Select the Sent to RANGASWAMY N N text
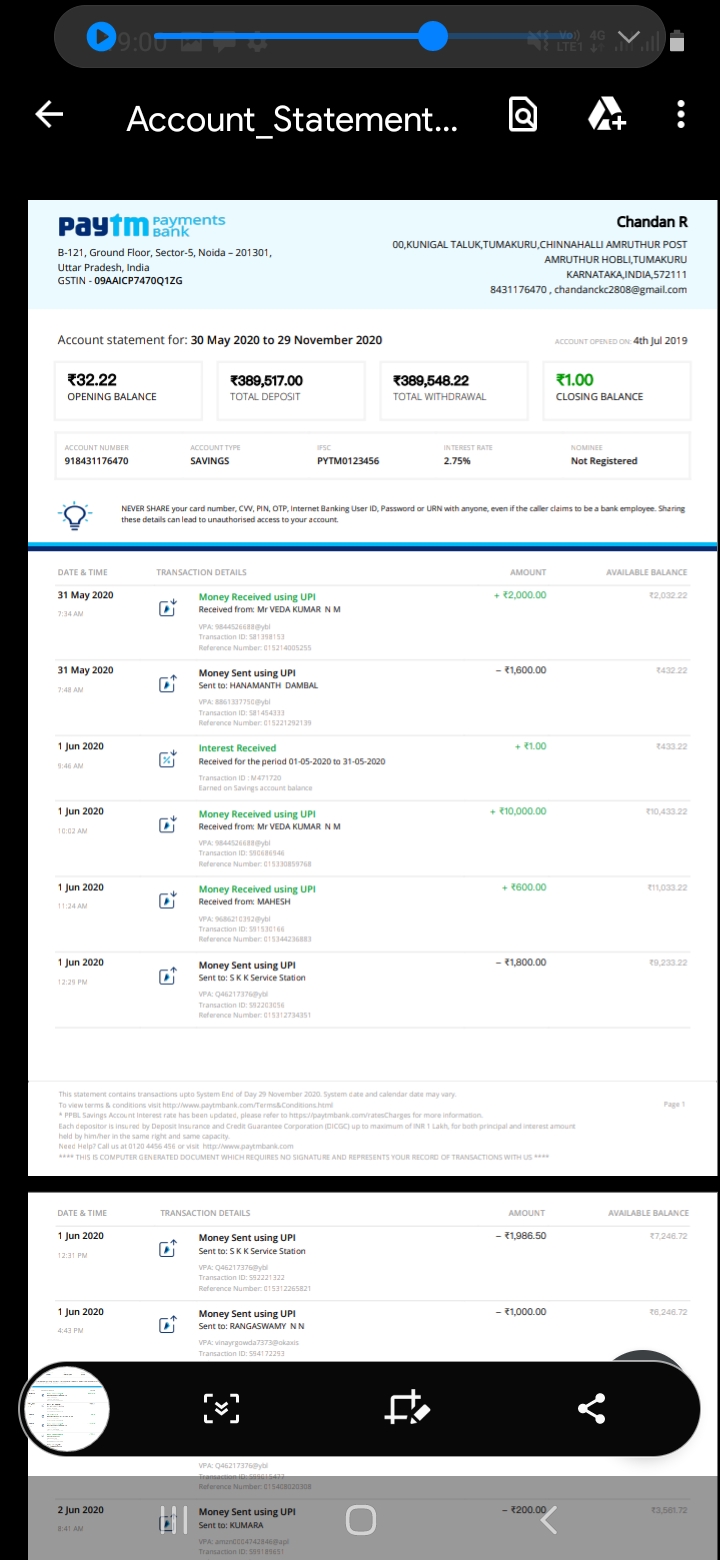The image size is (720, 1560). 251,1326
